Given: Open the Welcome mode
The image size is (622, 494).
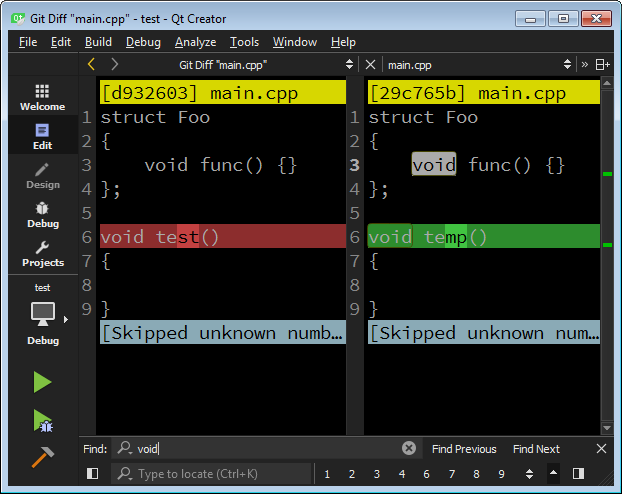Looking at the screenshot, I should 42,98.
